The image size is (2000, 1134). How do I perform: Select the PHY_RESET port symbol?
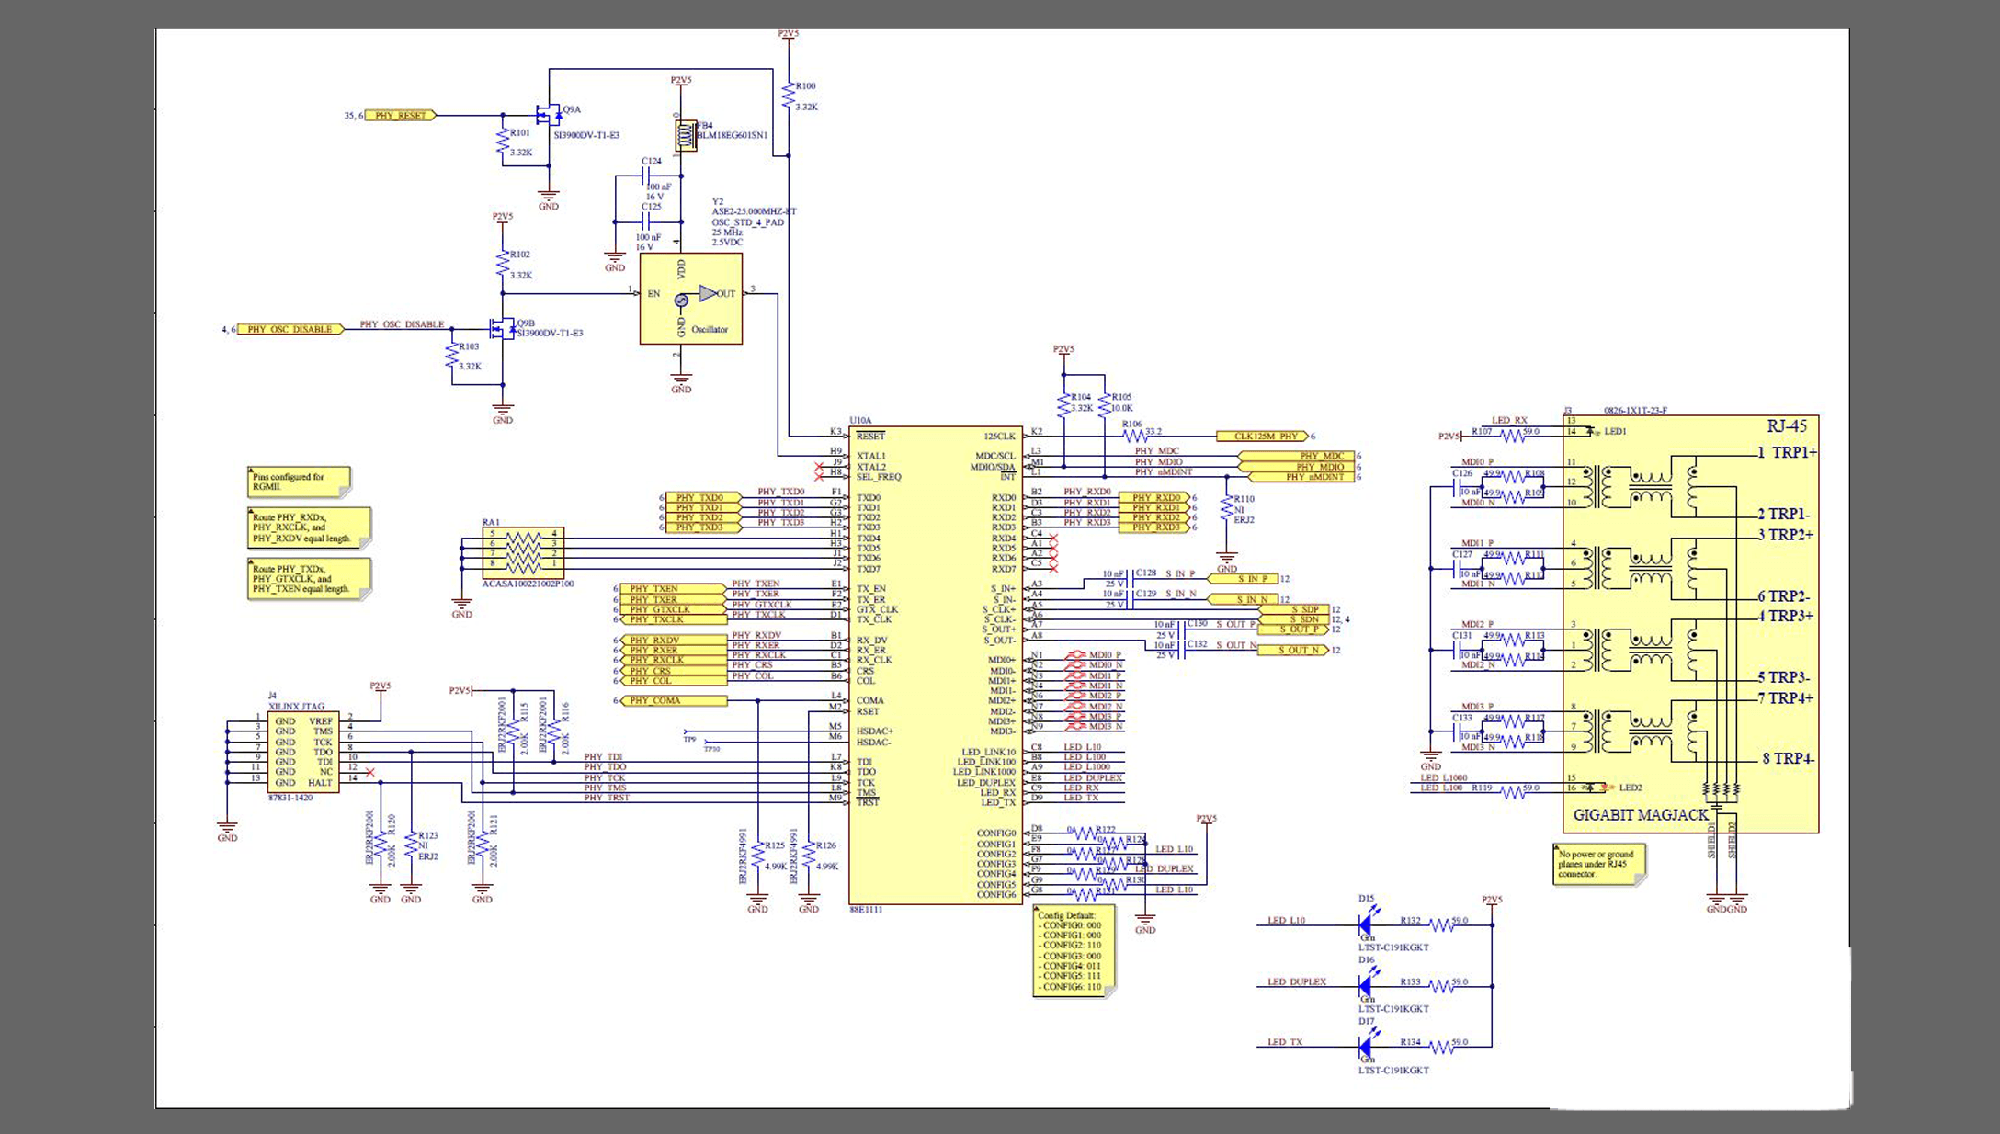[x=400, y=115]
